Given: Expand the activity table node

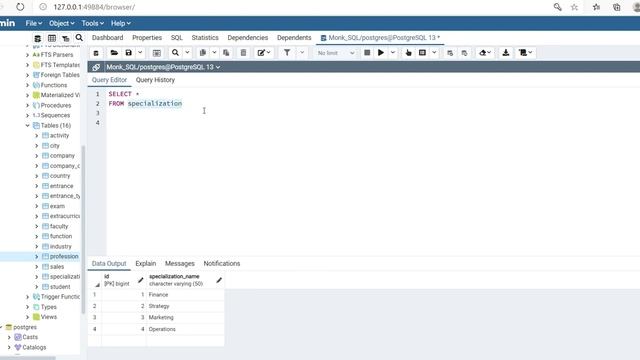Looking at the screenshot, I should click(36, 136).
